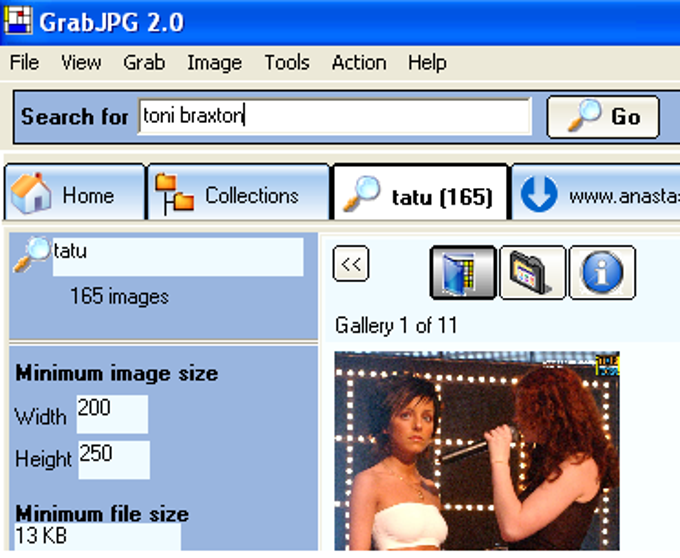680x558 pixels.
Task: Click the previous gallery << button
Action: tap(351, 264)
